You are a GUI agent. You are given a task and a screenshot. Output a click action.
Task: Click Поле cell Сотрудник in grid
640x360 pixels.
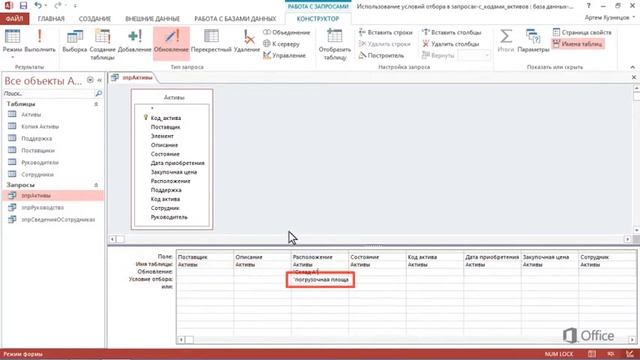pyautogui.click(x=607, y=257)
